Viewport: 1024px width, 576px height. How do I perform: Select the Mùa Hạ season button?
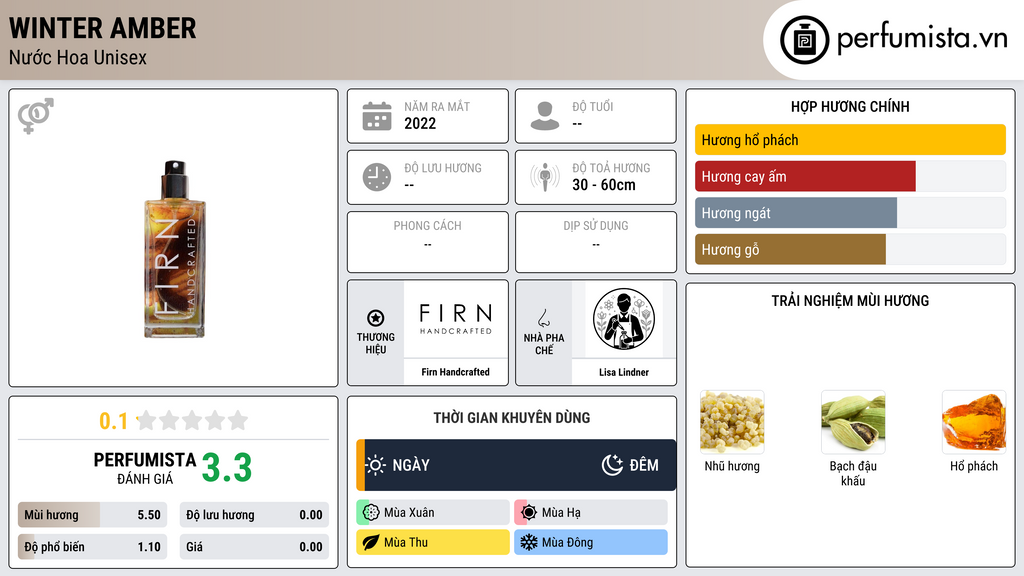tap(591, 513)
